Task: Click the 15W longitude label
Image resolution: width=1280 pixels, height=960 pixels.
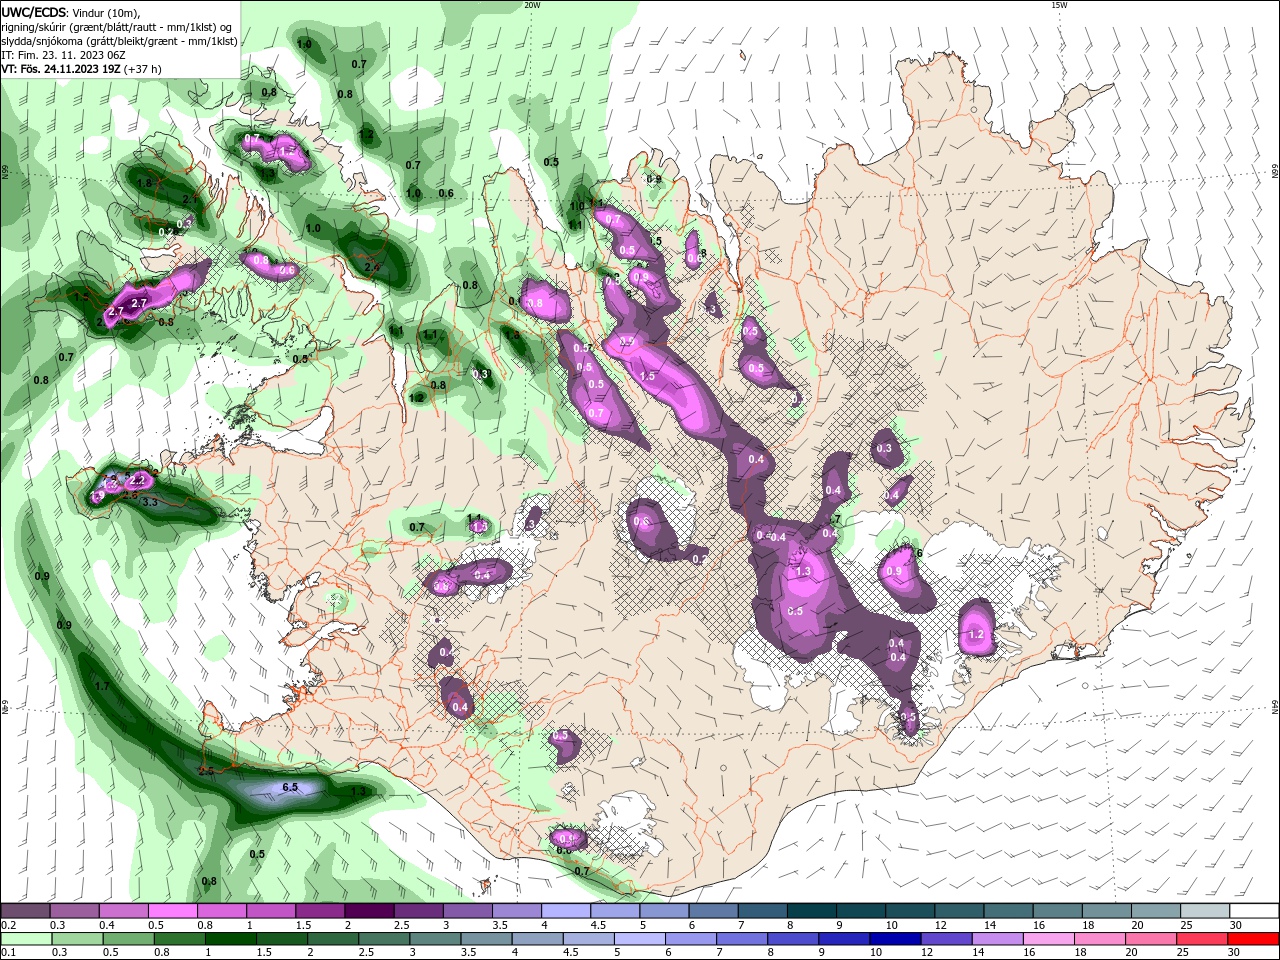Action: click(1059, 5)
